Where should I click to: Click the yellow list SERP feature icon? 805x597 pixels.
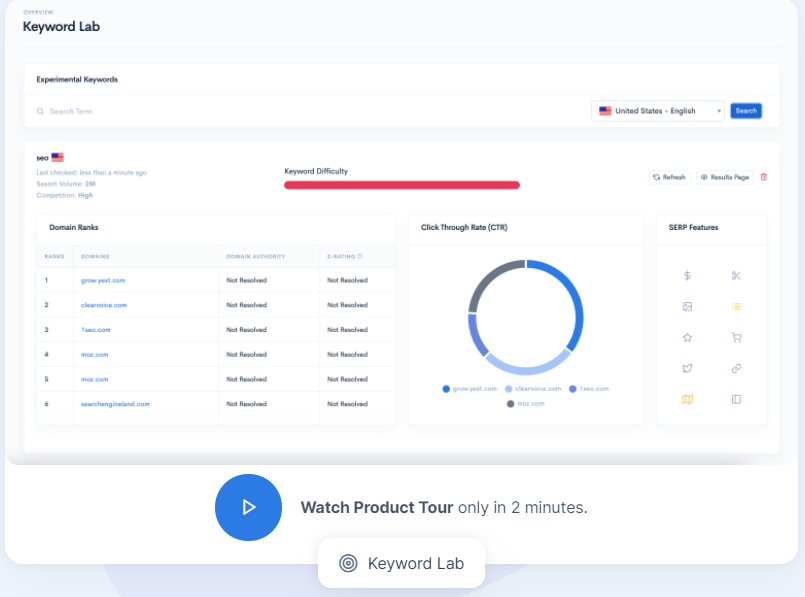pos(736,306)
